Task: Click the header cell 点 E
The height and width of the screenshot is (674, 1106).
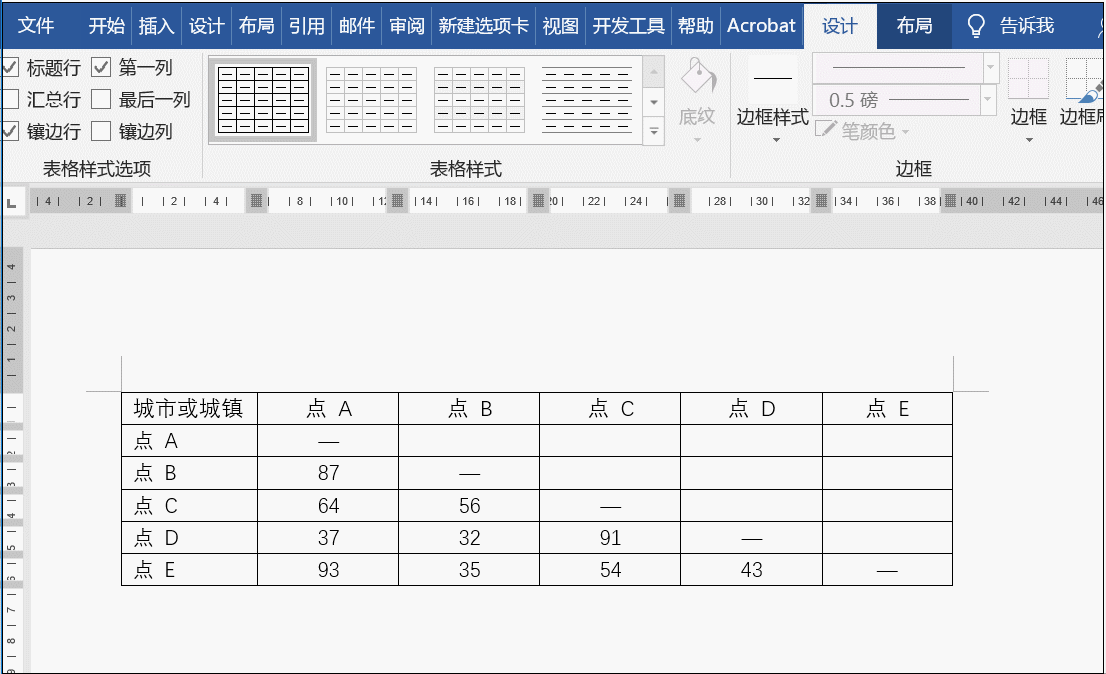Action: pos(887,408)
